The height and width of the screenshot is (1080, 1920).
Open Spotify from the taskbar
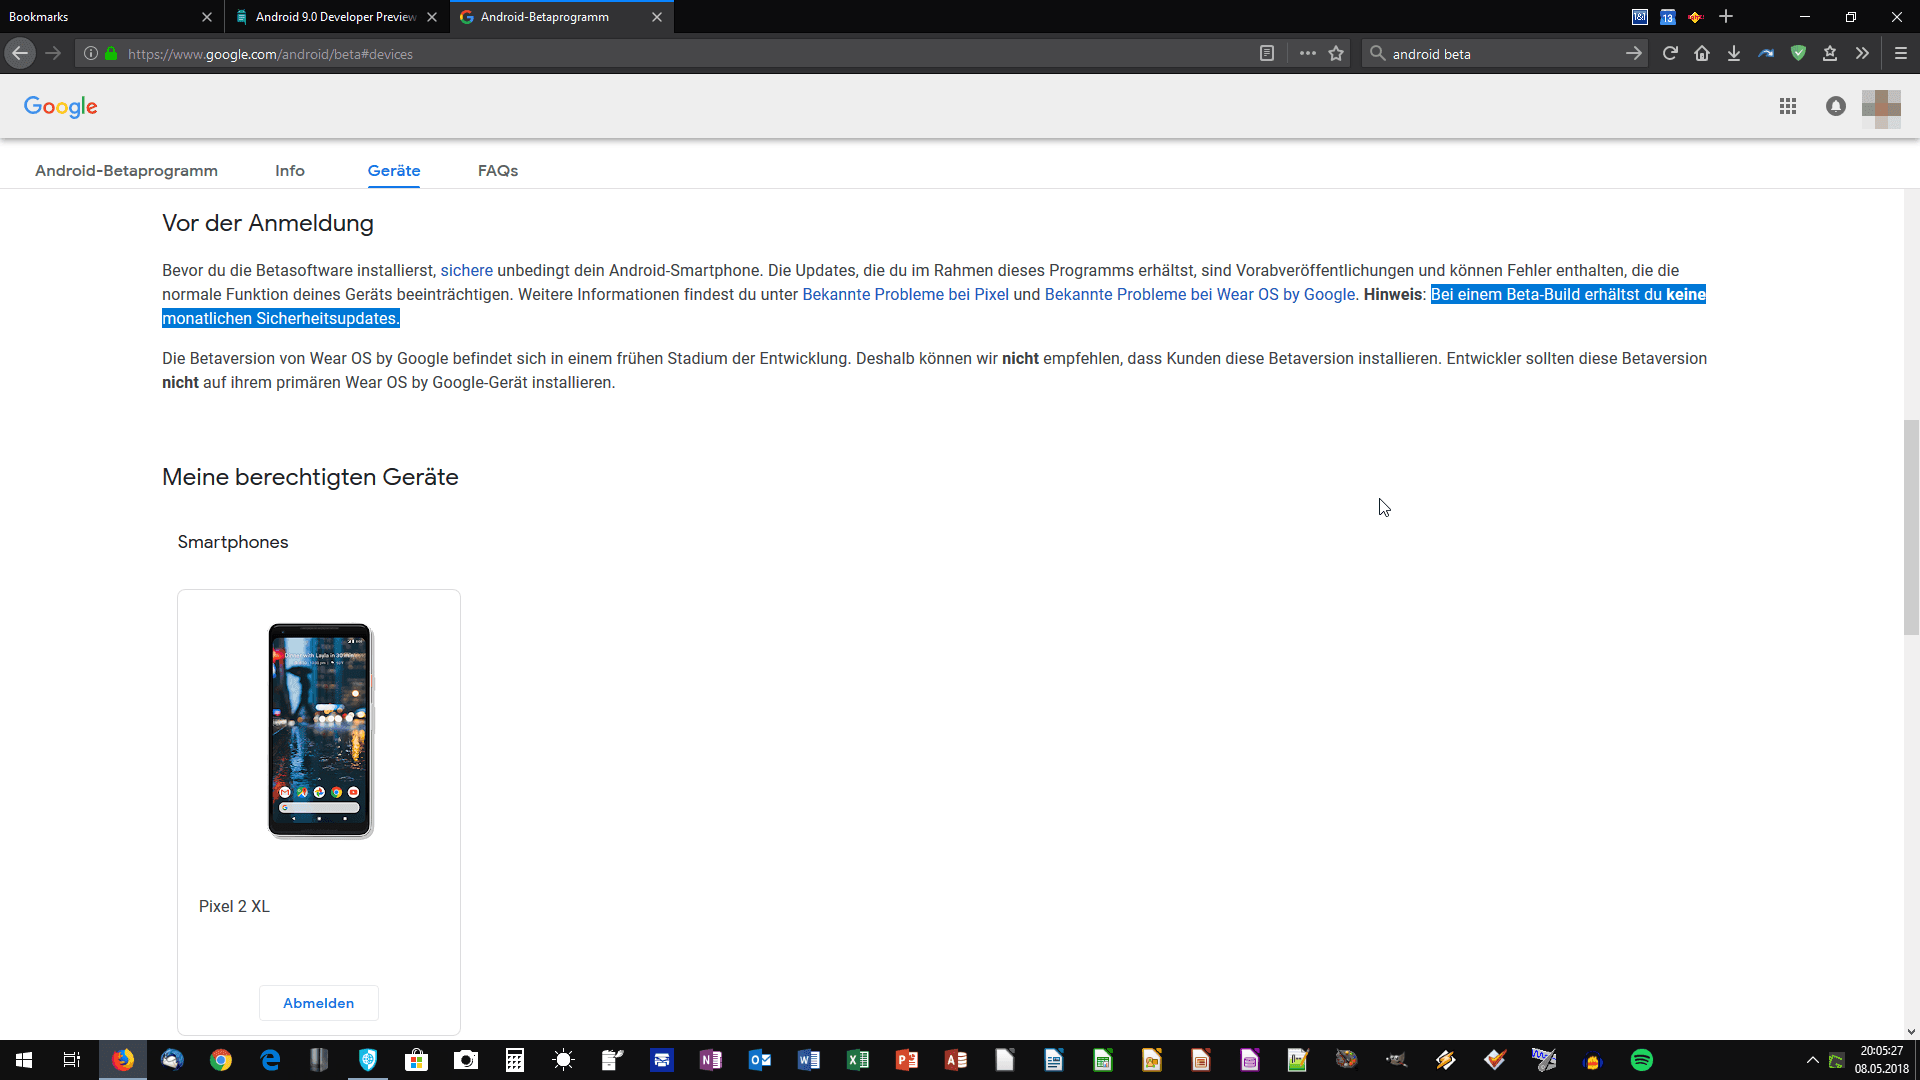[1642, 1060]
